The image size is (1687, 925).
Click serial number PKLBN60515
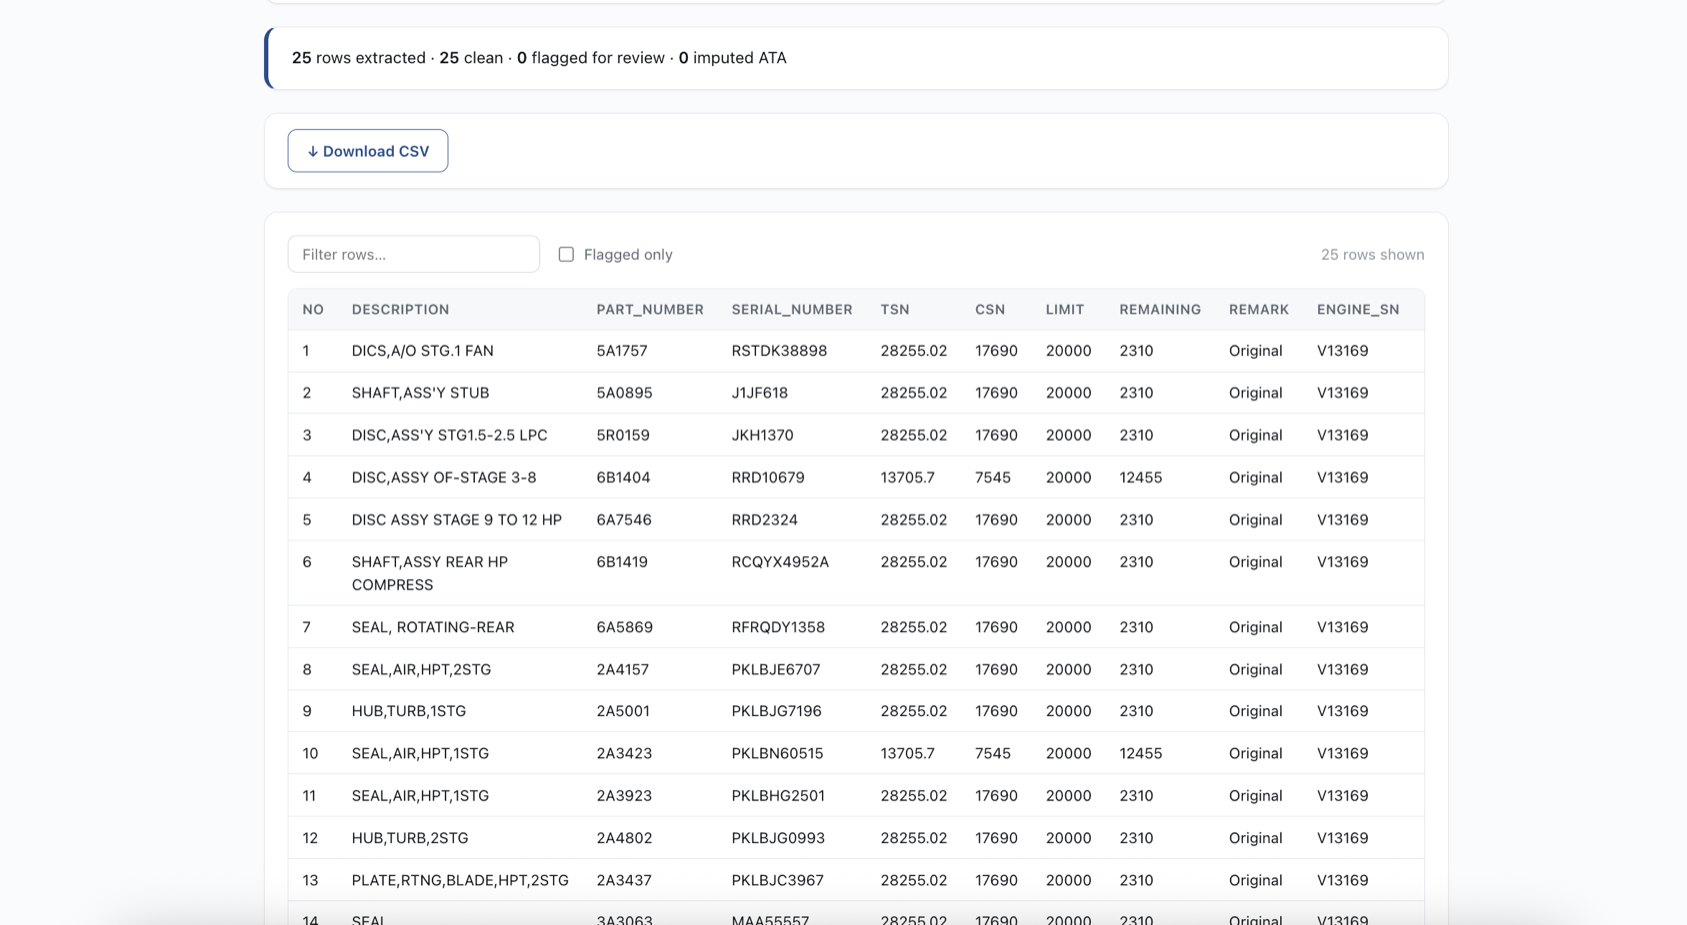tap(777, 753)
